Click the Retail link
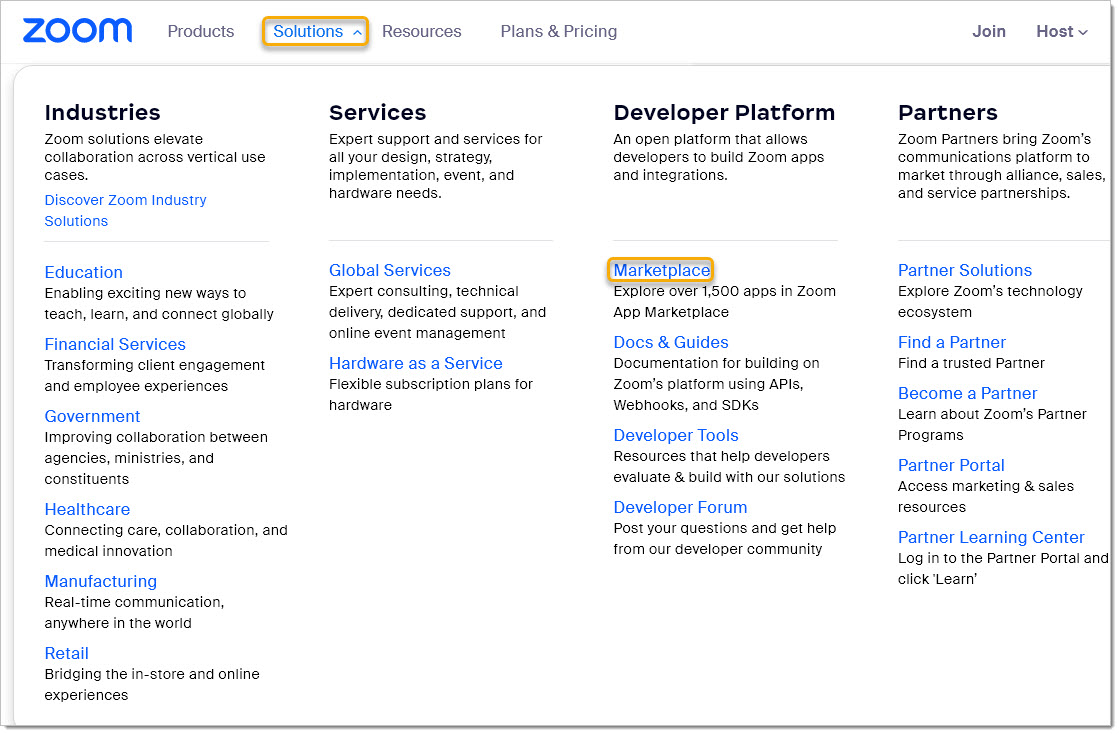 [x=66, y=653]
